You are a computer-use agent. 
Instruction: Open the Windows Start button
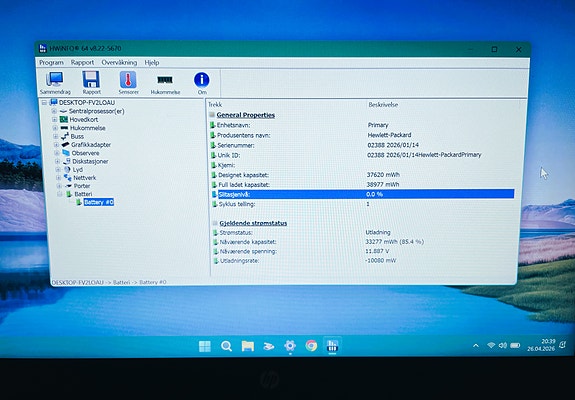tap(205, 346)
